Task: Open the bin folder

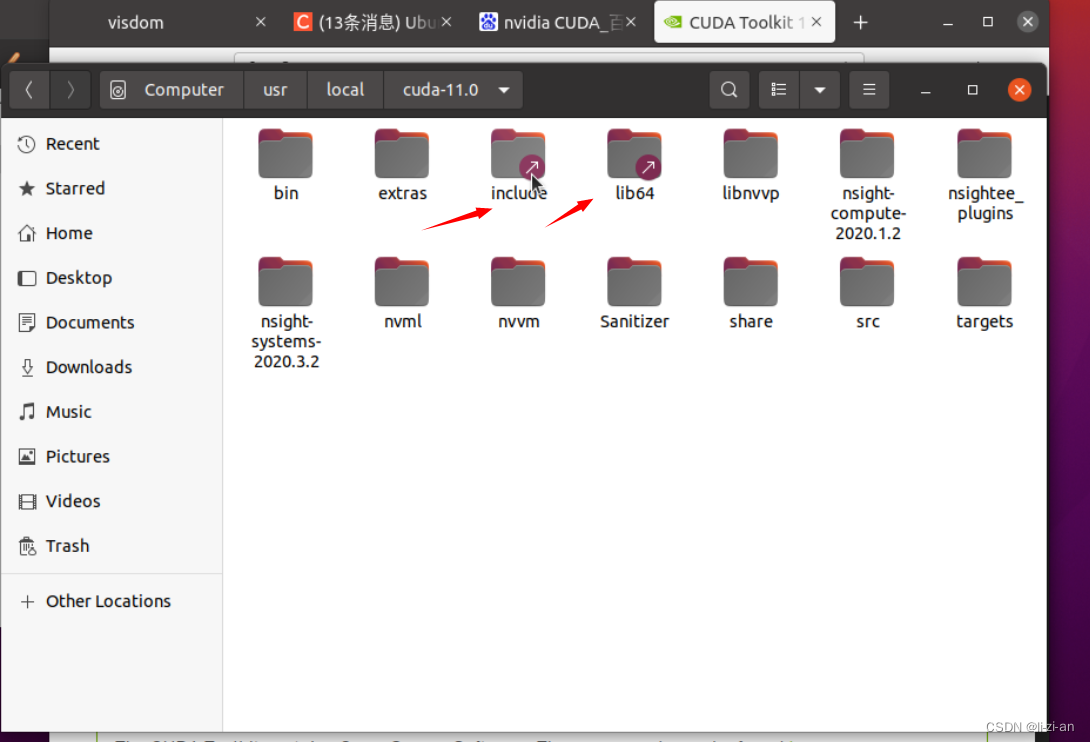Action: point(285,165)
